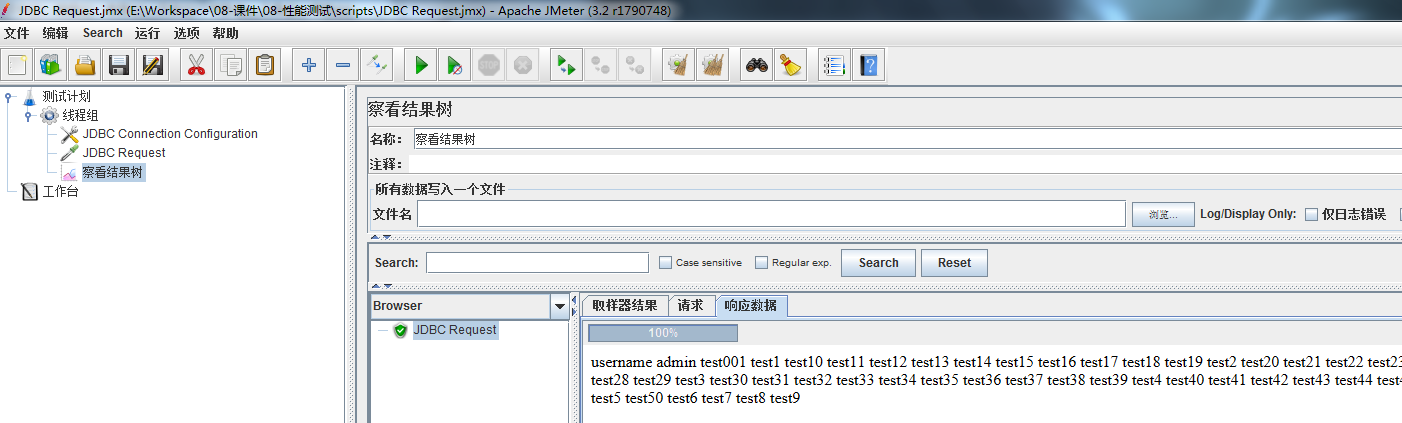The width and height of the screenshot is (1402, 423).
Task: Open the Templates icon in toolbar
Action: (x=51, y=66)
